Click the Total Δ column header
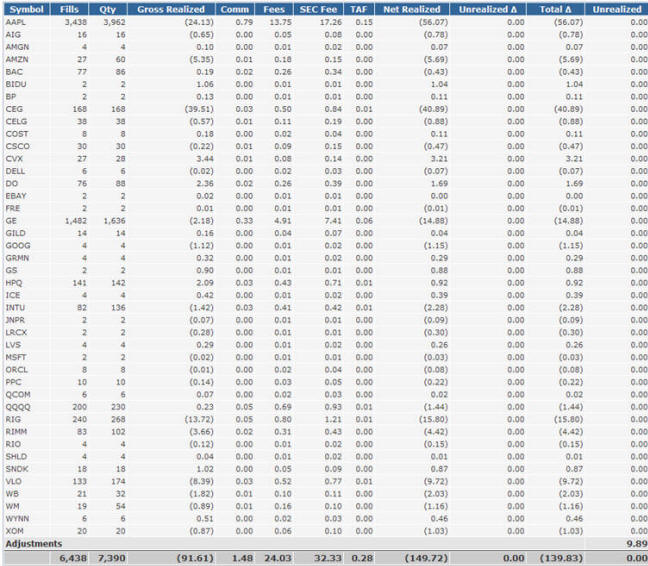Viewport: 648px width, 566px height. 555,9
